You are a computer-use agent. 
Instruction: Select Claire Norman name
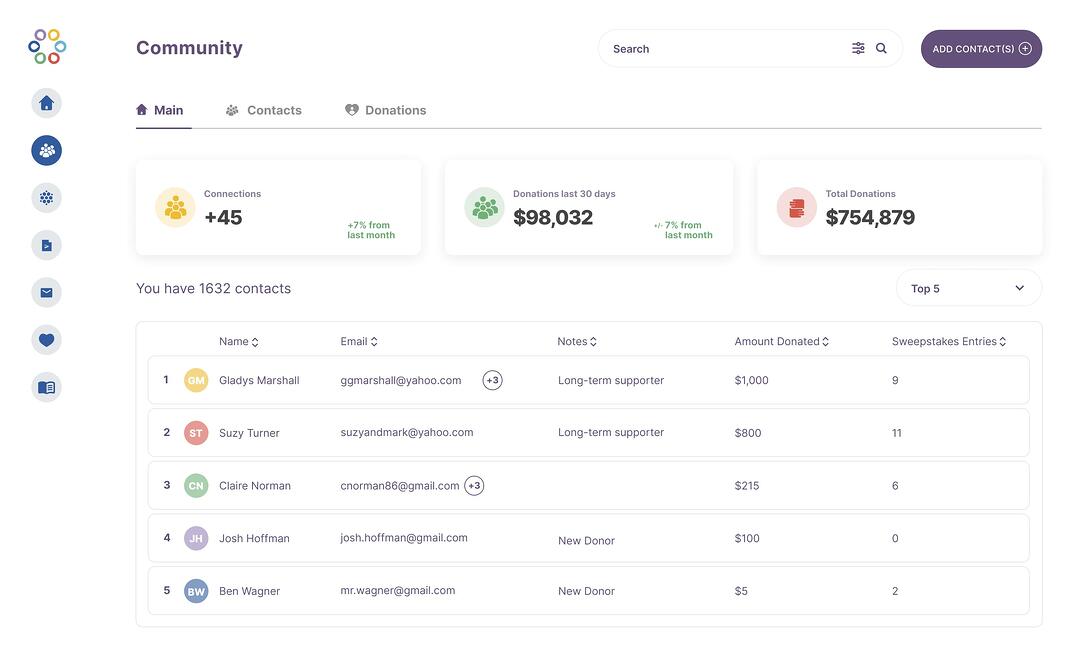(x=255, y=486)
